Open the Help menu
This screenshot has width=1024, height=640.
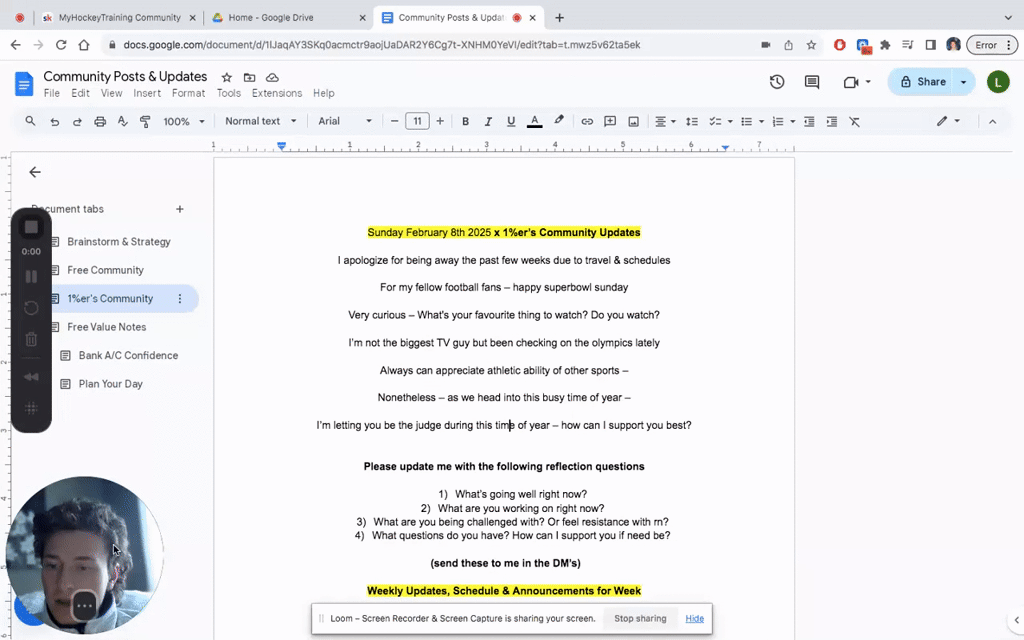pos(323,93)
